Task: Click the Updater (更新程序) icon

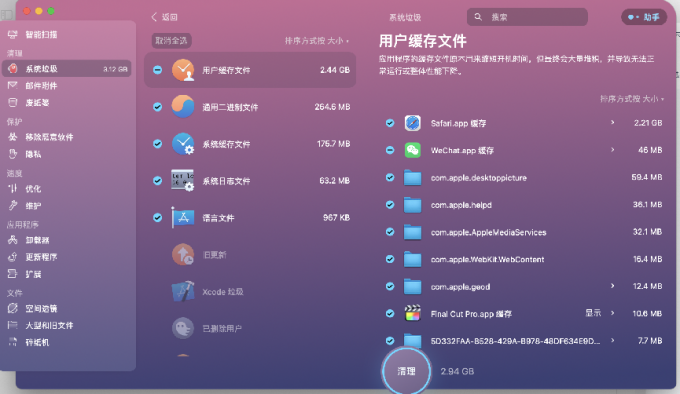Action: pos(13,257)
